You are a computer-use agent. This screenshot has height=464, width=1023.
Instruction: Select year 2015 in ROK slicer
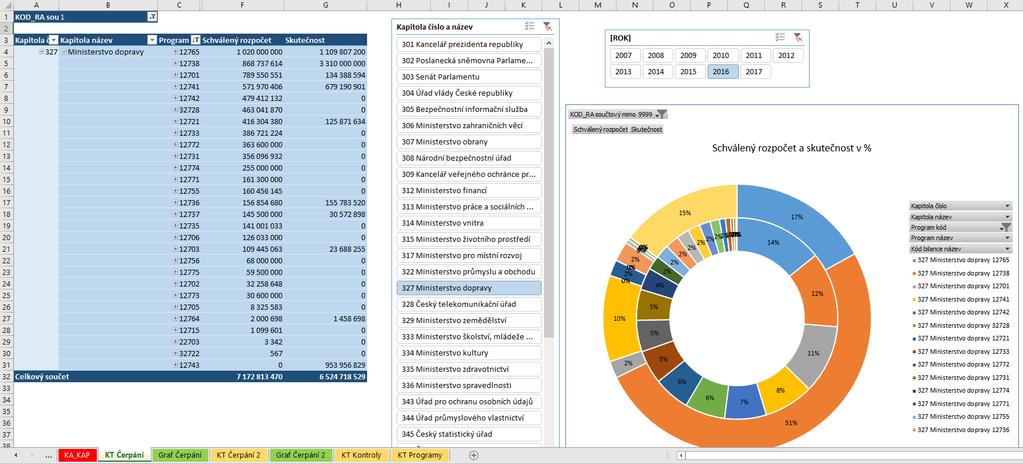689,72
